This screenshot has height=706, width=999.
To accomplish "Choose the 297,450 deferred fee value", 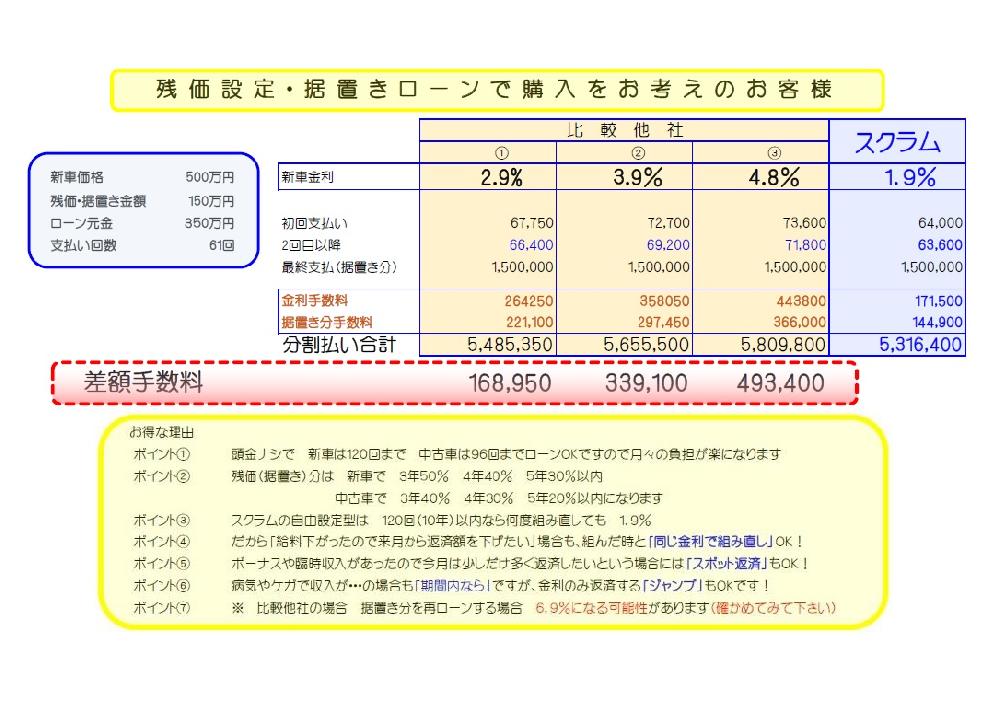I will click(x=664, y=322).
